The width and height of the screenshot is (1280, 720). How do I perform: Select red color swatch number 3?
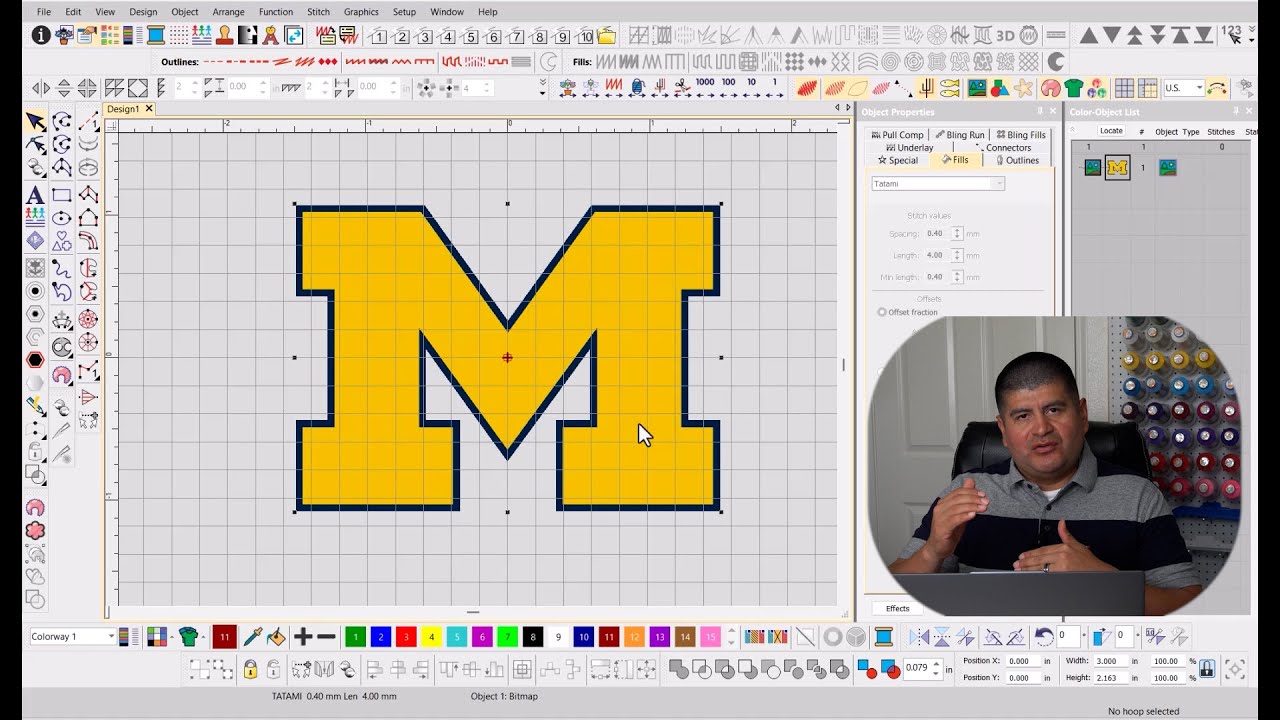[406, 637]
